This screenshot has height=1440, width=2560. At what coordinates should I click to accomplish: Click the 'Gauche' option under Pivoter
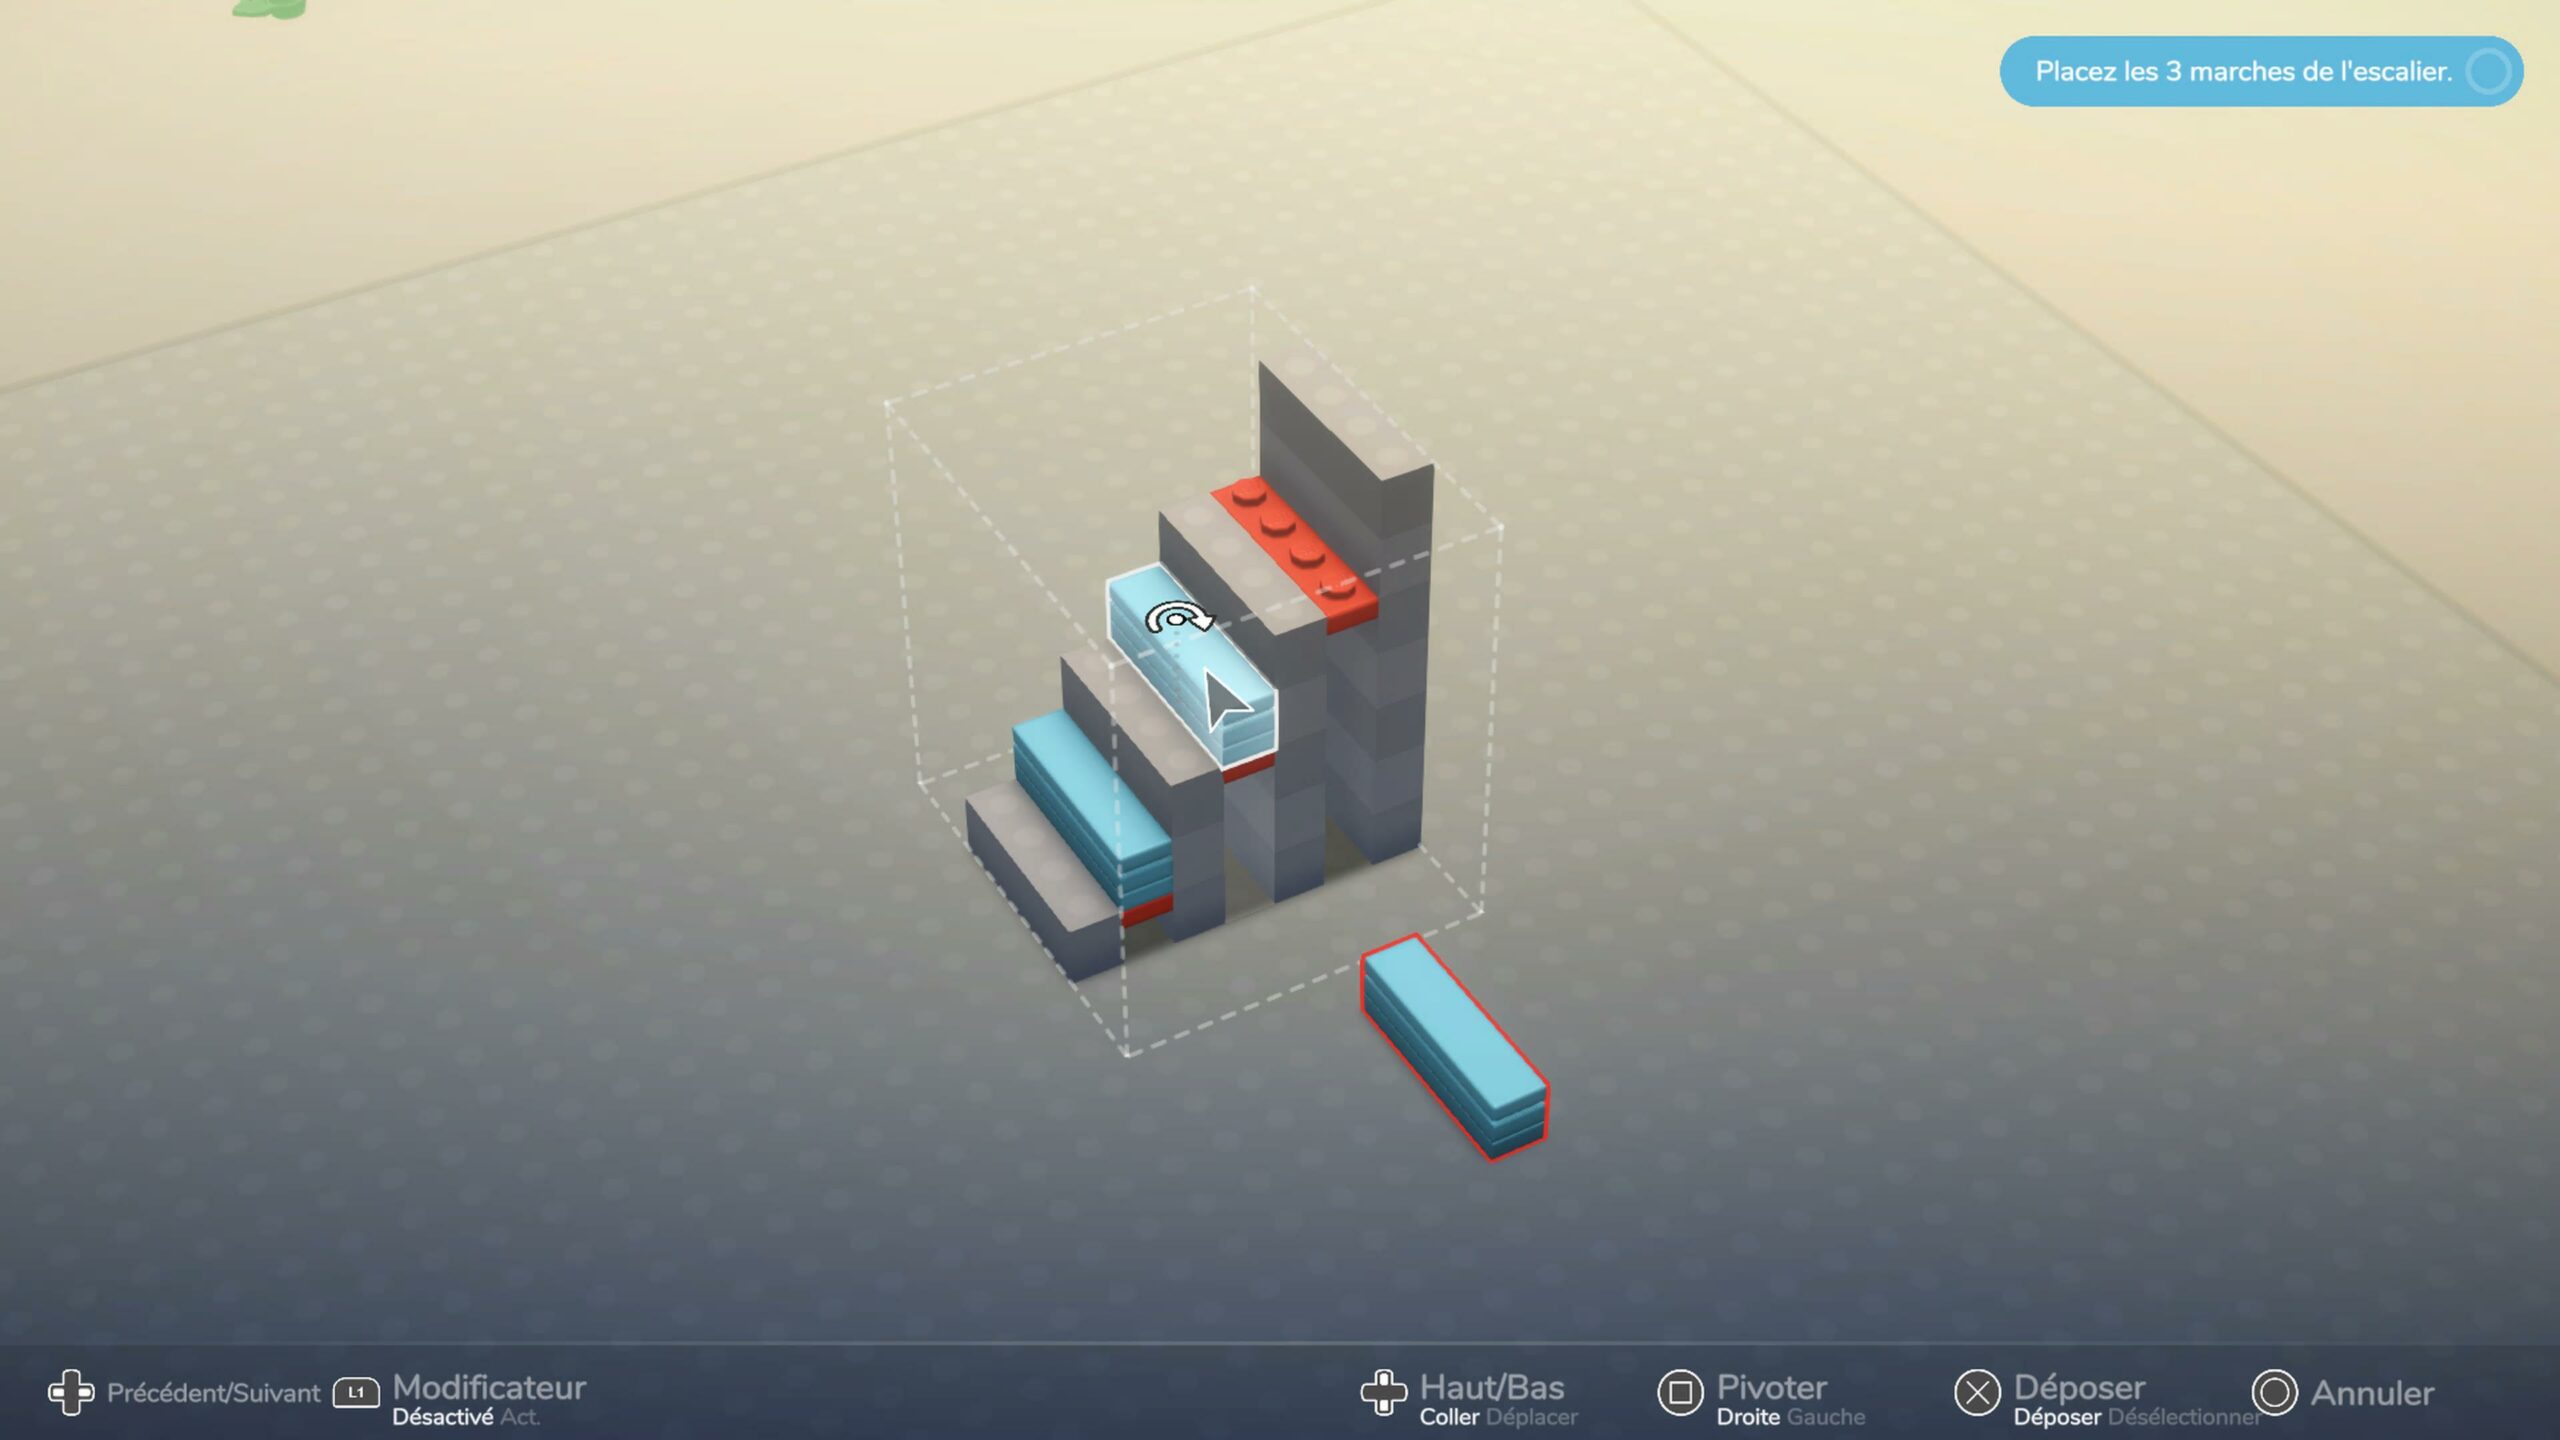coord(1826,1417)
